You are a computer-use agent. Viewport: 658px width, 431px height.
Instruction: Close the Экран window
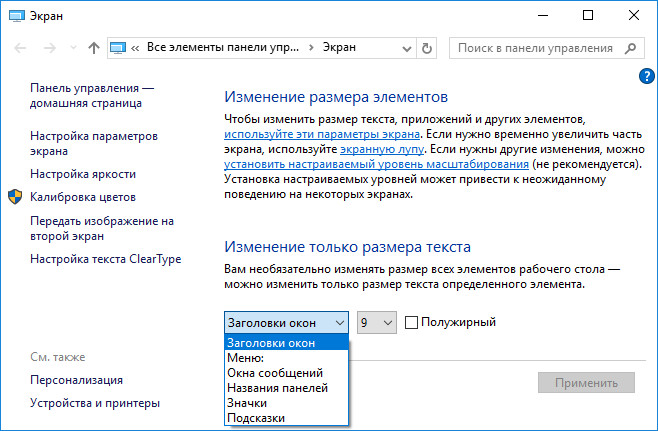634,16
